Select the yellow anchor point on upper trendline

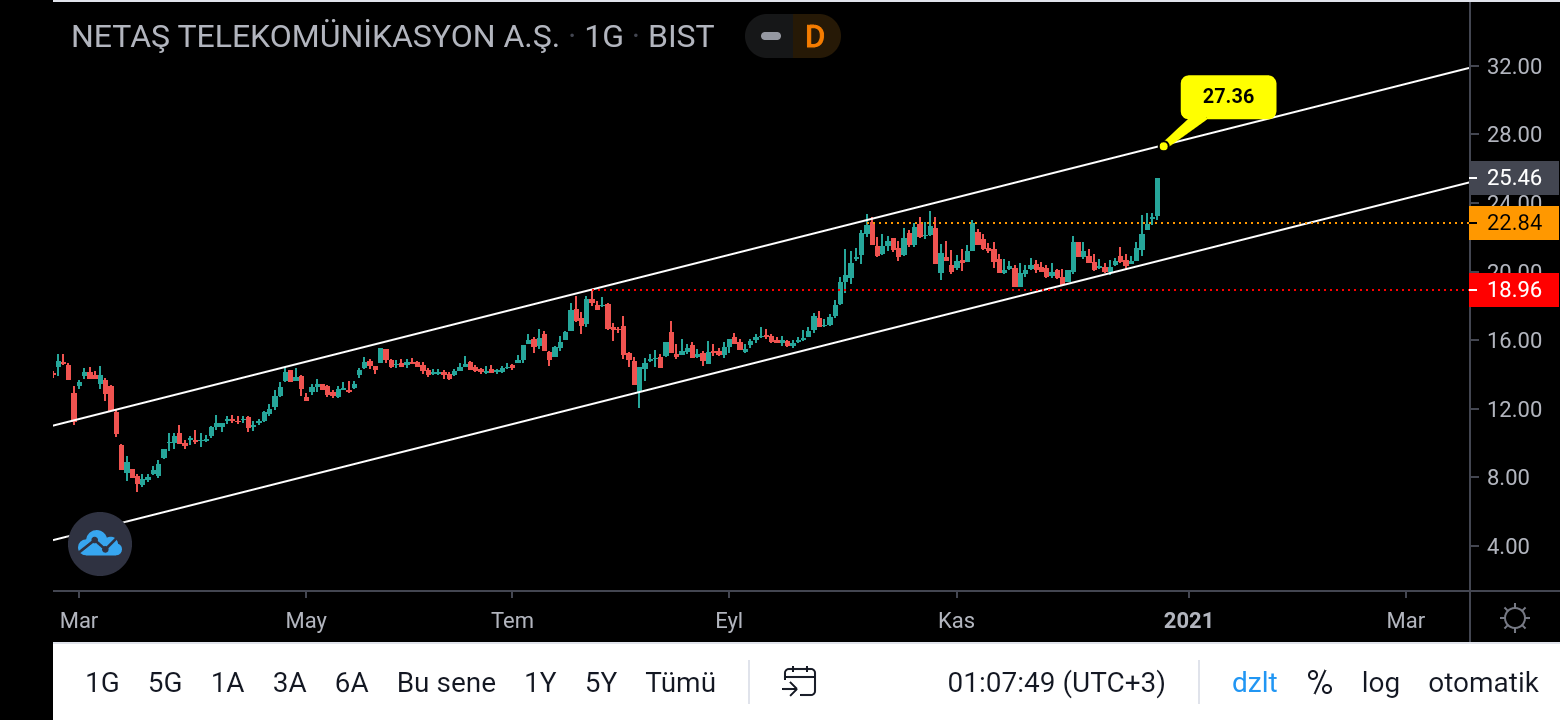click(x=1164, y=146)
